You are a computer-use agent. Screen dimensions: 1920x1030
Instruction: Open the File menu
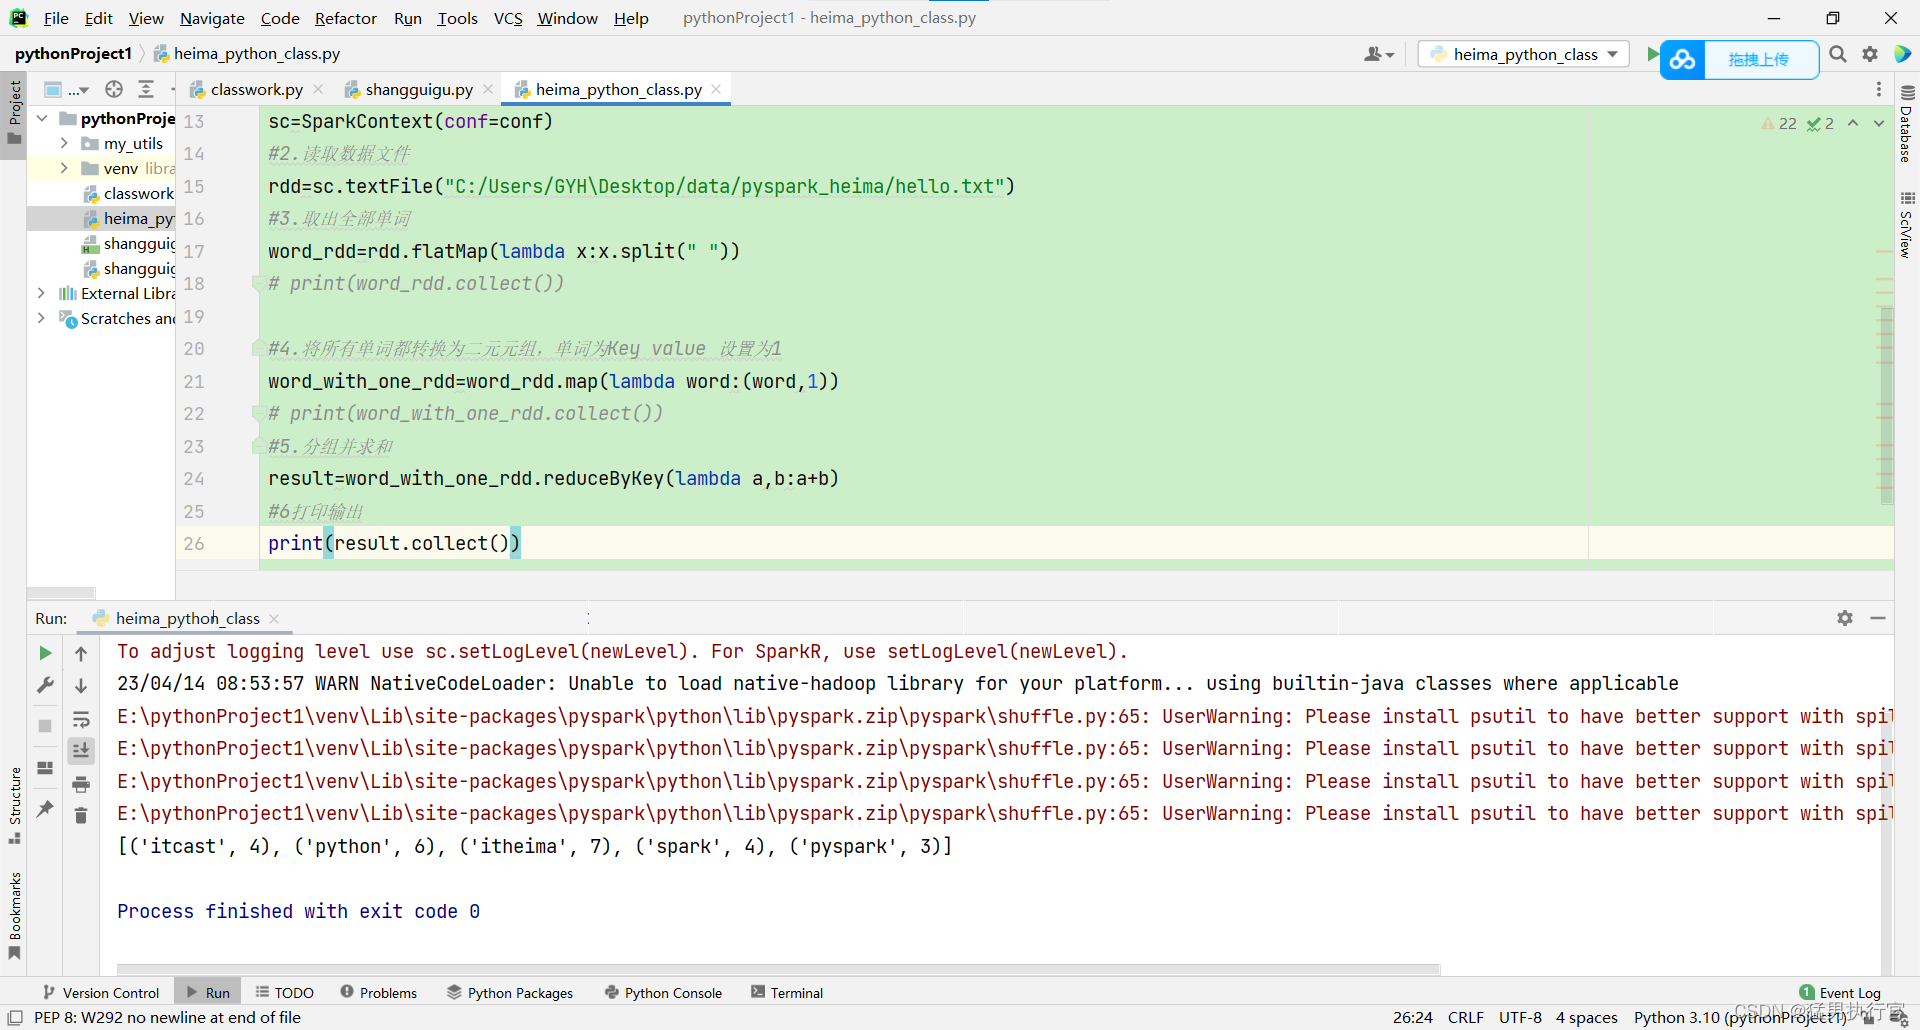(x=56, y=18)
